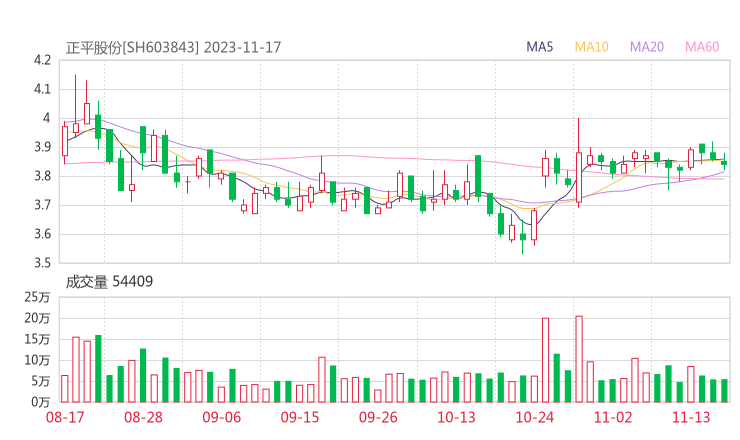Click the 25万 volume axis label

click(37, 297)
